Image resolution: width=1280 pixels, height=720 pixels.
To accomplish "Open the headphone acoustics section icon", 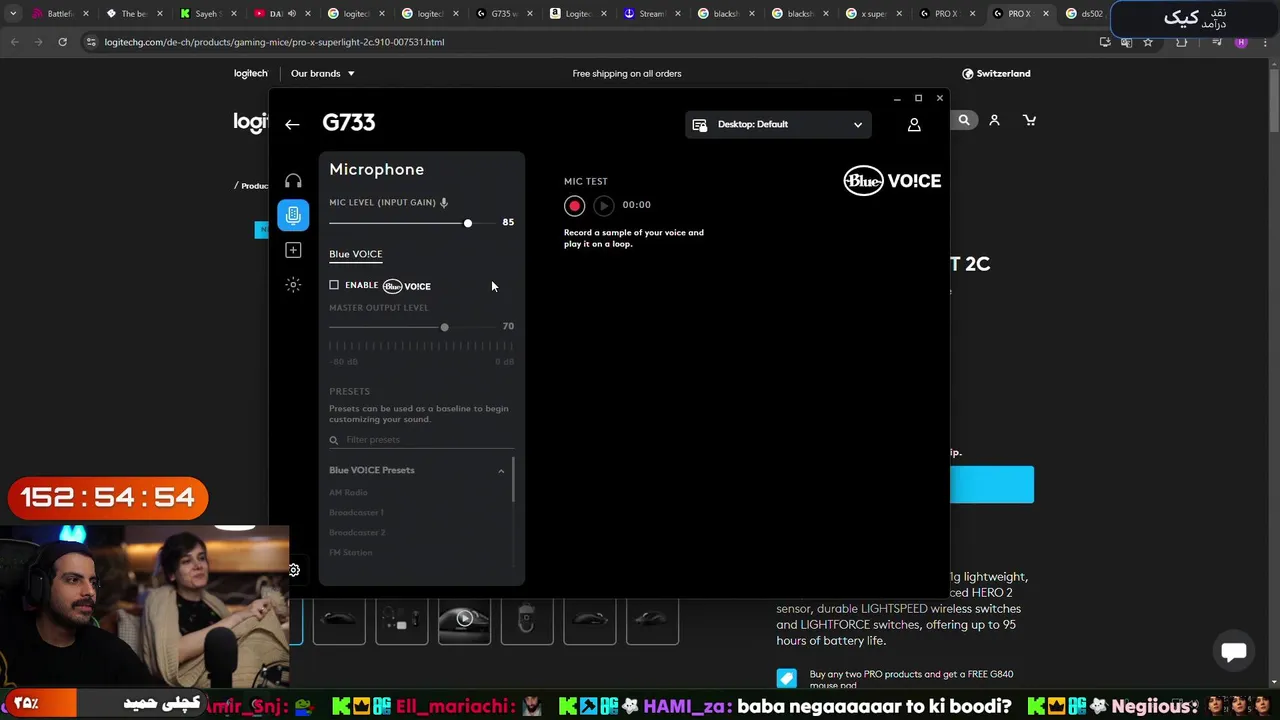I will (x=293, y=181).
